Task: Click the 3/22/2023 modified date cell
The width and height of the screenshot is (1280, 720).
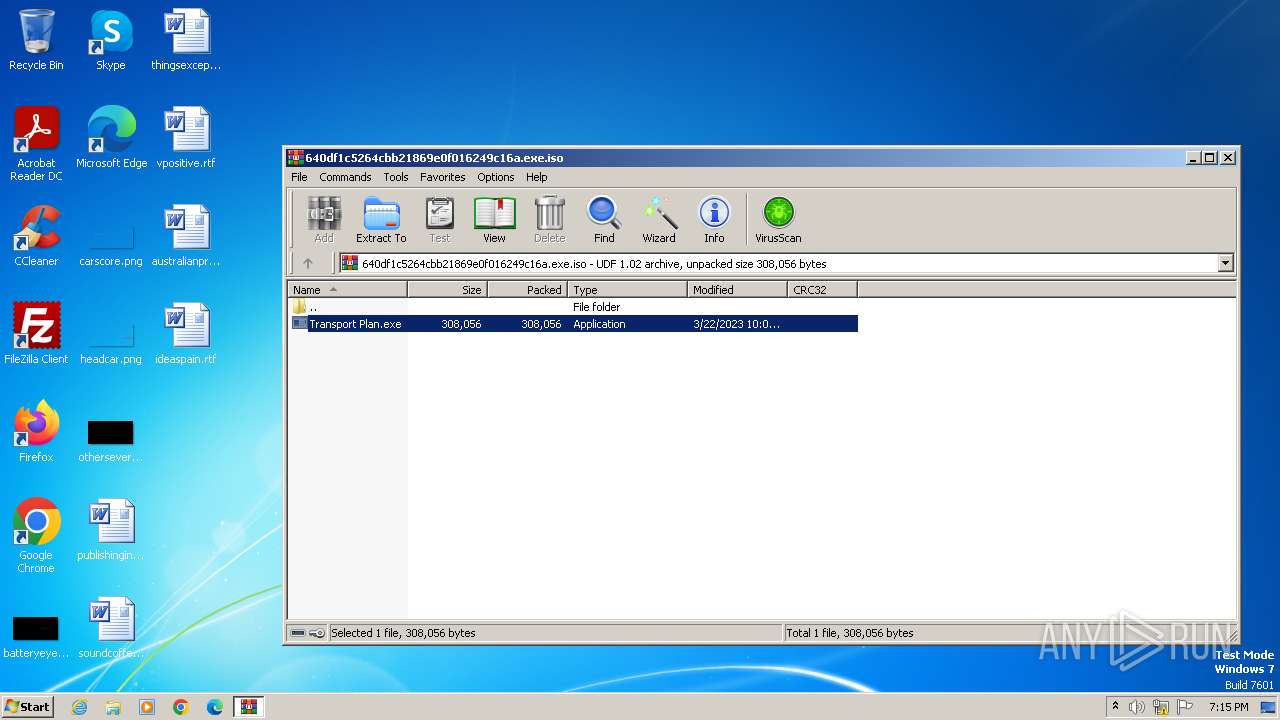Action: [x=736, y=324]
